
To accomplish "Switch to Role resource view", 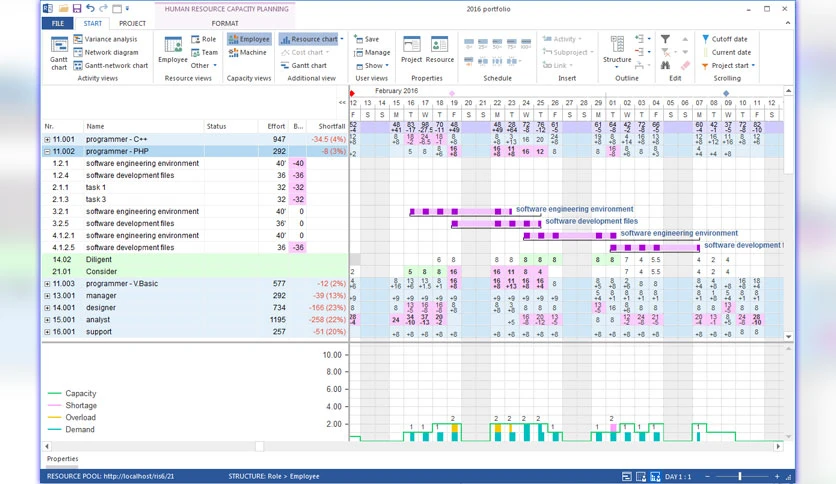I will pyautogui.click(x=204, y=39).
